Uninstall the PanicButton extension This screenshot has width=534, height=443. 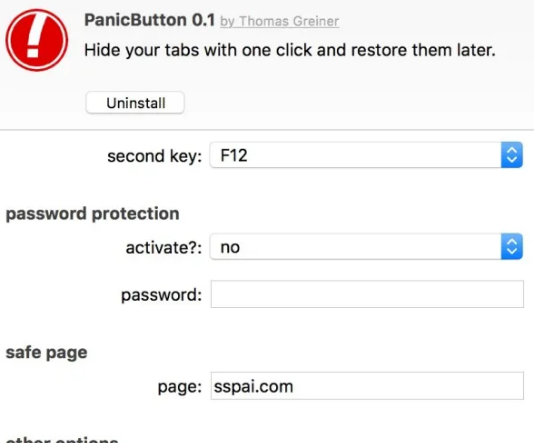click(x=135, y=102)
